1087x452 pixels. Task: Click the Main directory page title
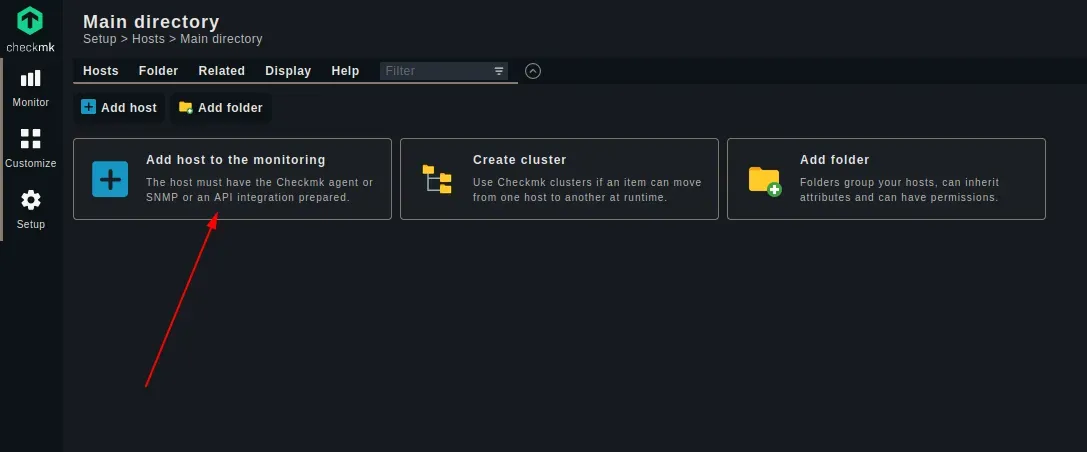(x=151, y=21)
